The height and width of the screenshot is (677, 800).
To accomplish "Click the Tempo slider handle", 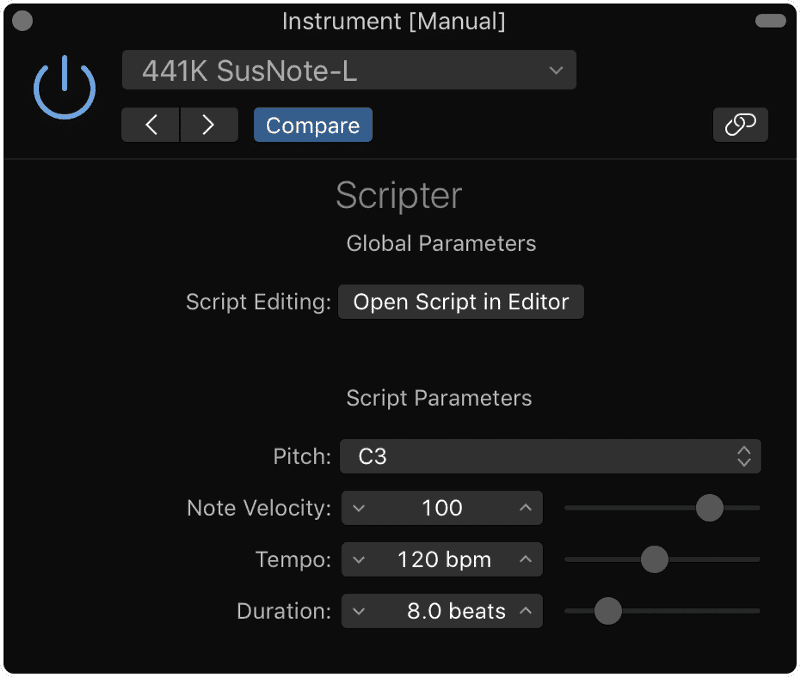I will pos(654,559).
